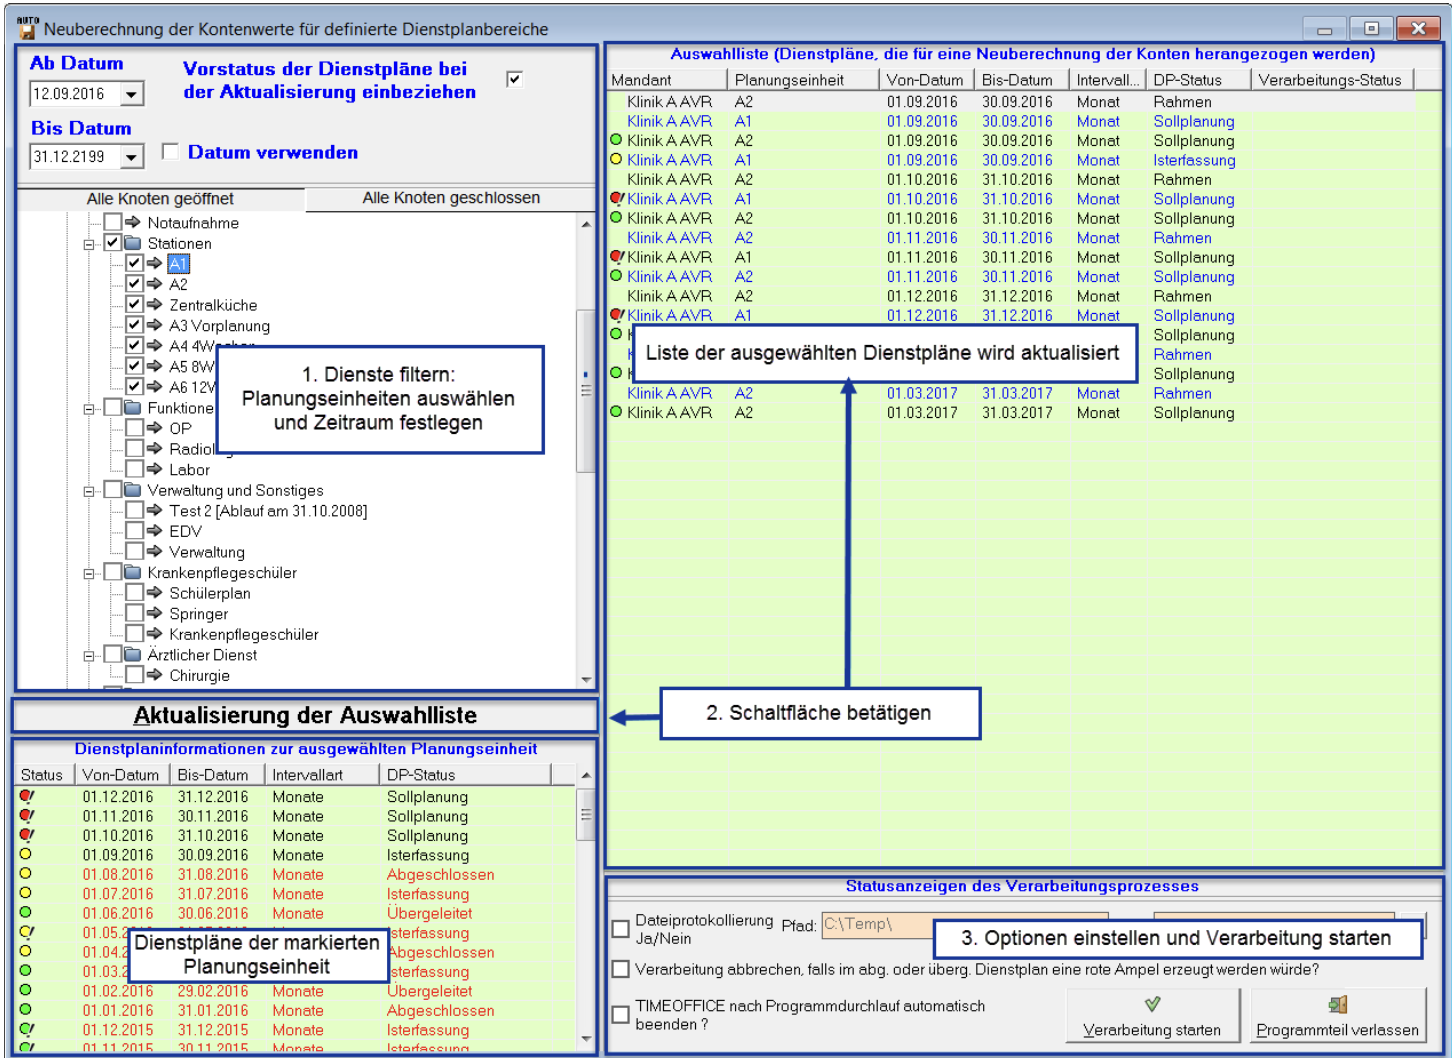Click the green status light of A2 Sollplanung 01.03.2017

click(x=616, y=411)
